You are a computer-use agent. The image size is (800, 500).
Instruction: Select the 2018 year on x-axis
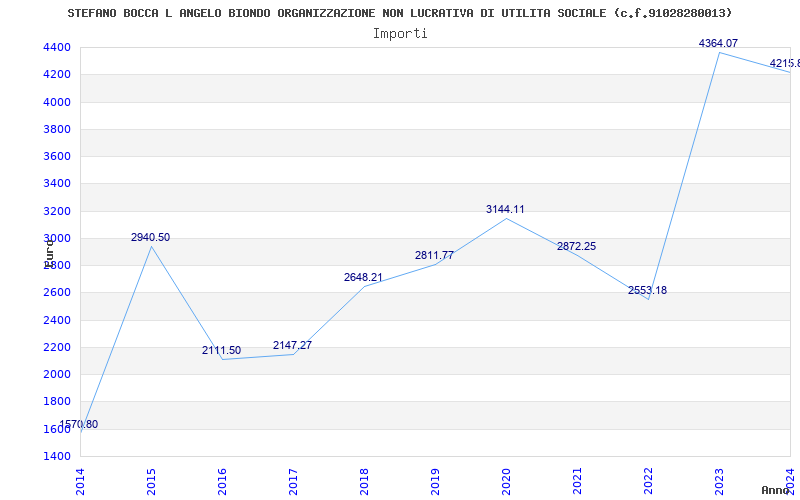point(364,482)
